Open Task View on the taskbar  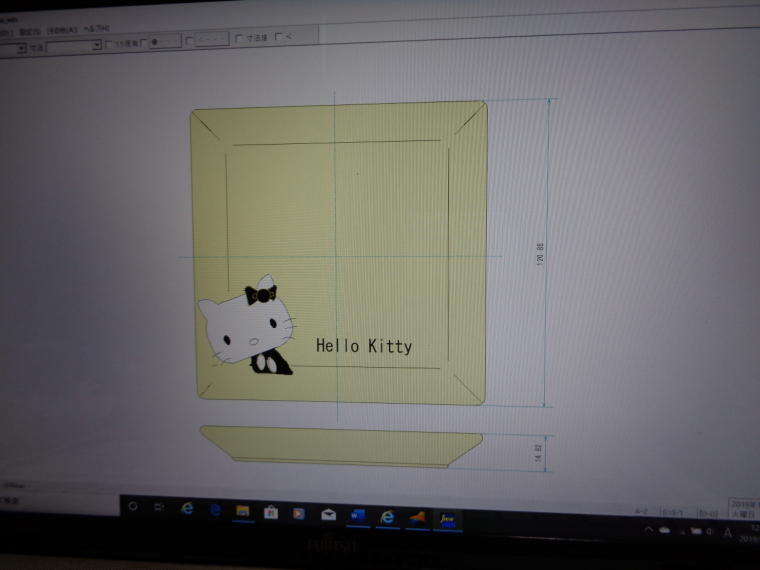159,507
